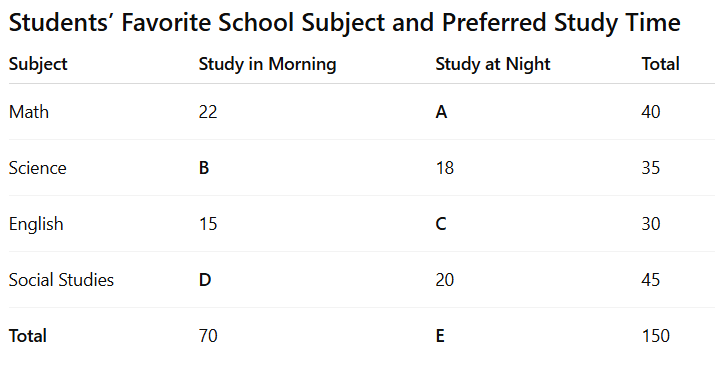
Task: Select value 18 in Science row
Action: 445,168
